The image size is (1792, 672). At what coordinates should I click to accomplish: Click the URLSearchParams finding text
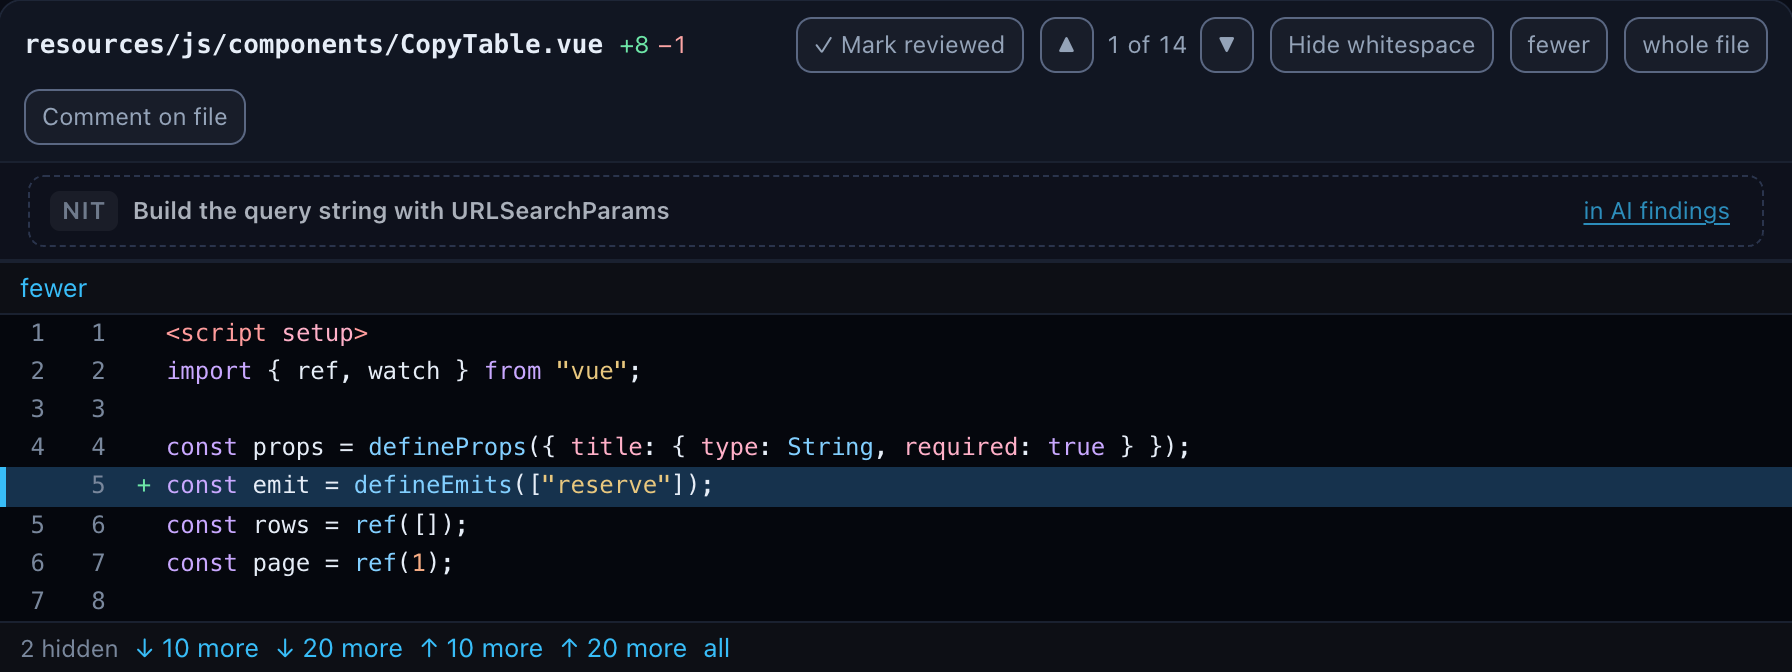(401, 211)
